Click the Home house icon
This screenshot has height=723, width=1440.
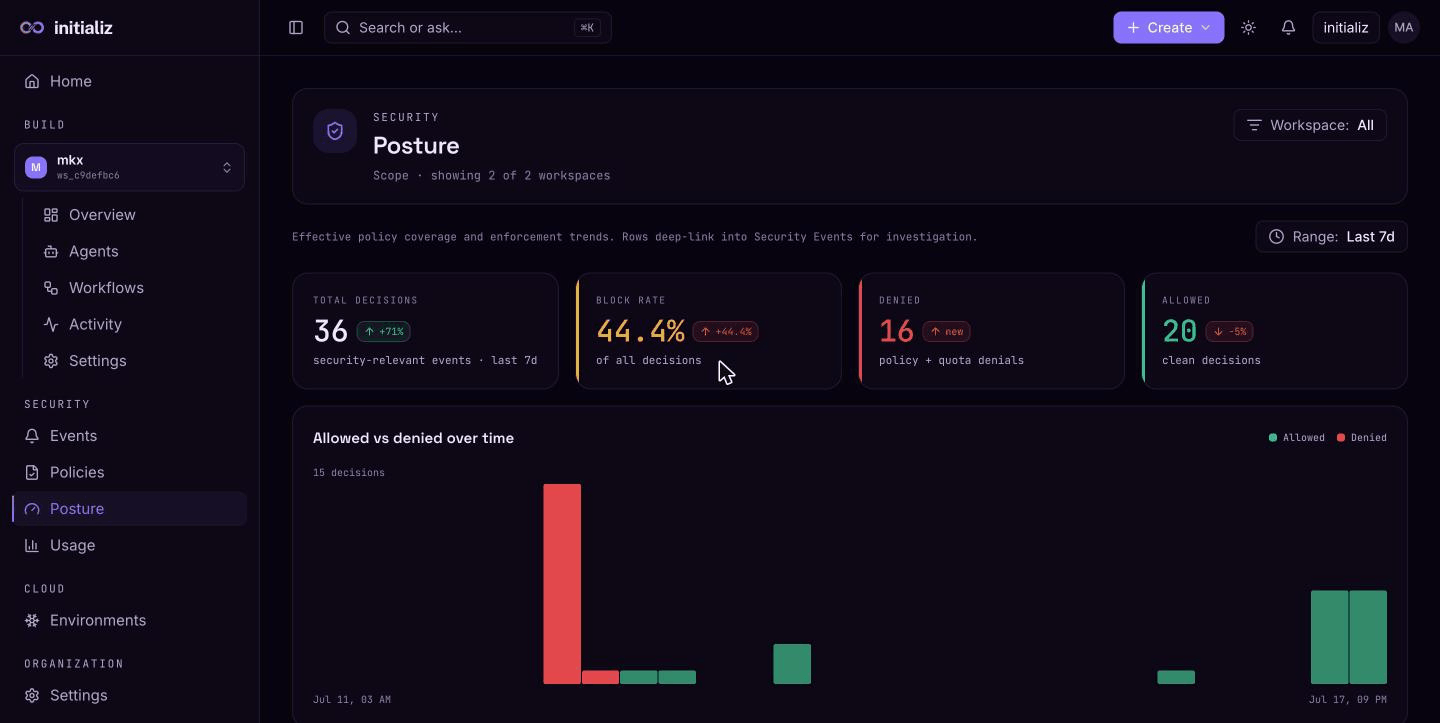pos(33,81)
